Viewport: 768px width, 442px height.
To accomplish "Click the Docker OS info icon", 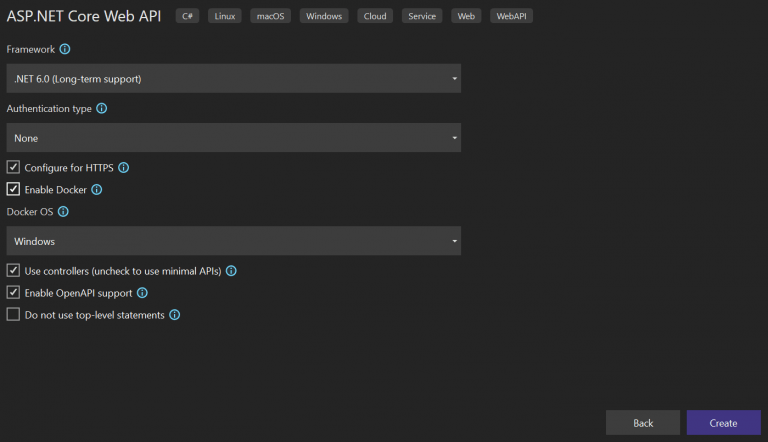I will 63,212.
